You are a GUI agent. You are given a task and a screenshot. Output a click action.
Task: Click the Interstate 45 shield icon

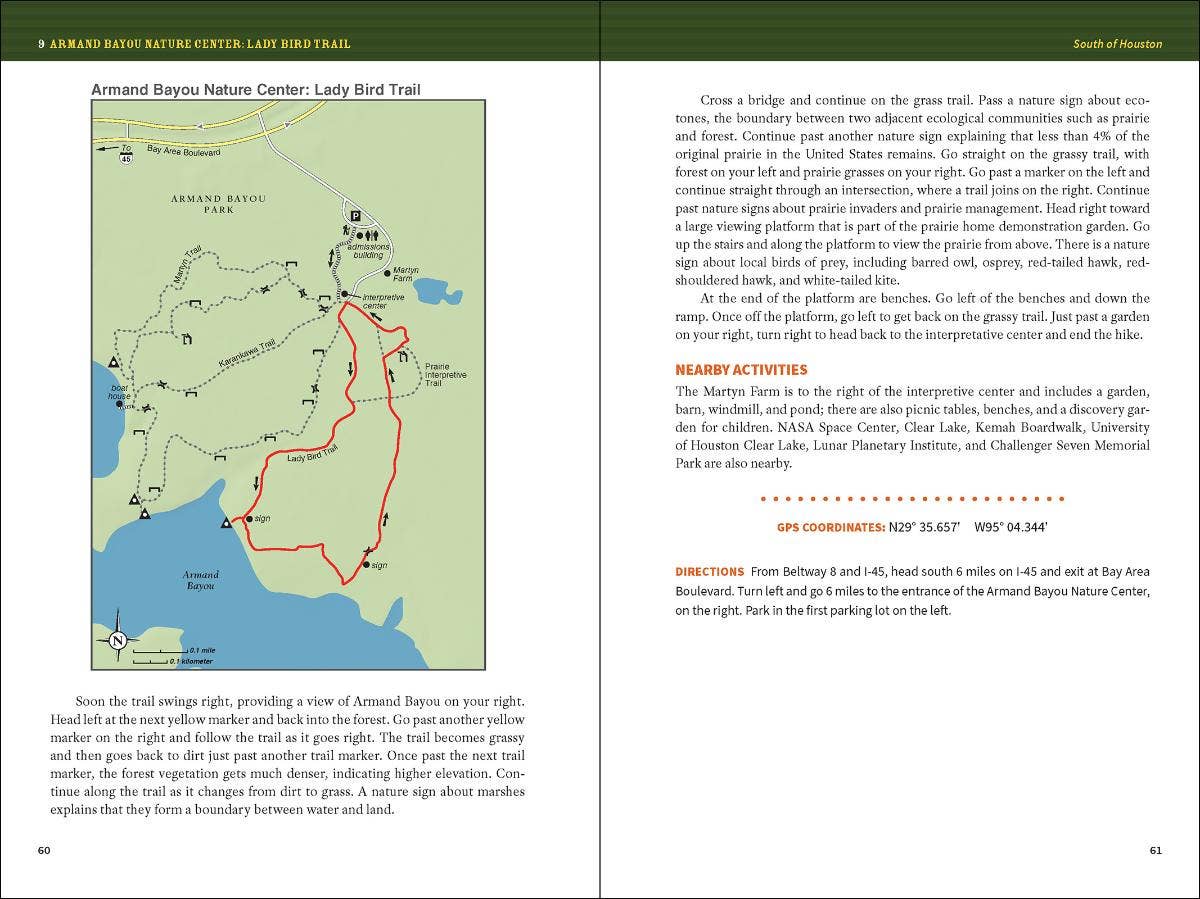point(125,159)
